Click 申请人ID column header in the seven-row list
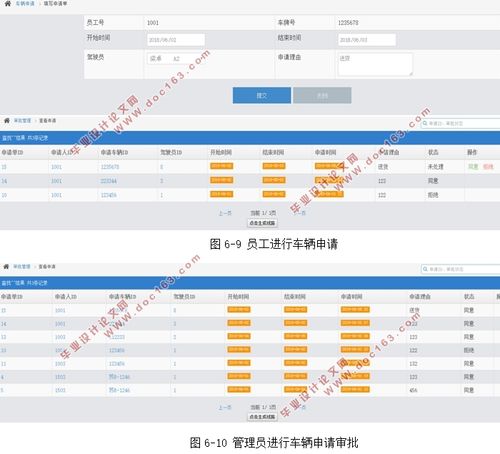Image resolution: width=500 pixels, height=454 pixels. (66, 296)
